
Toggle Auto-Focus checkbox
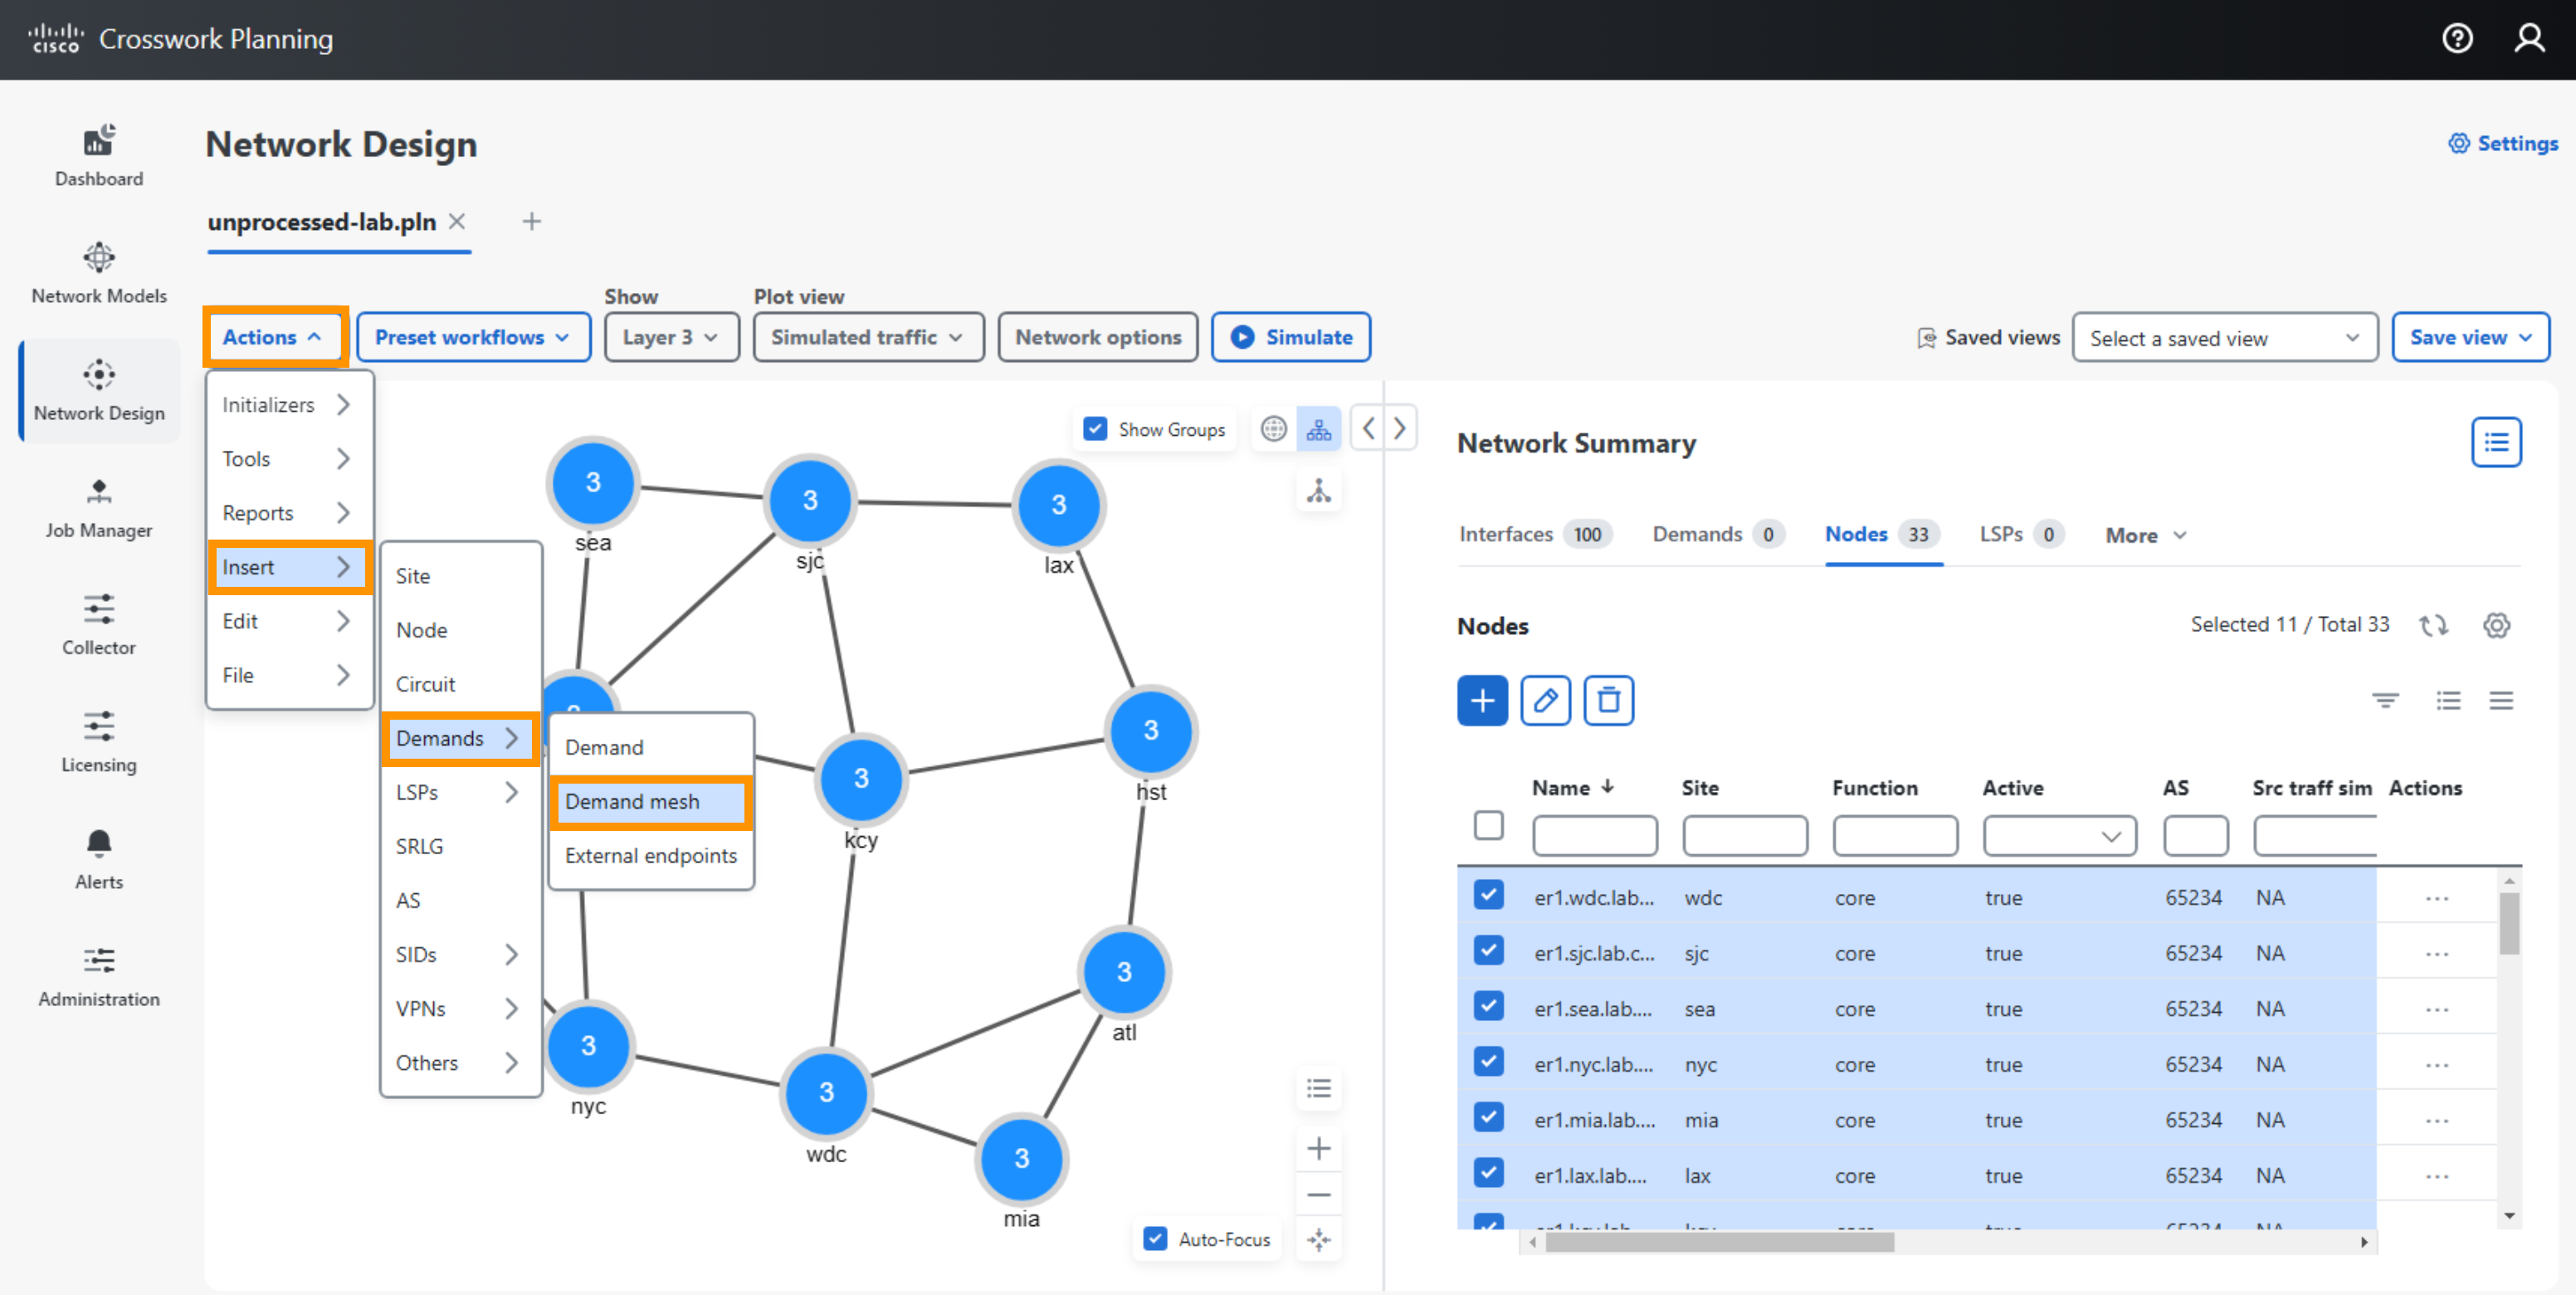pos(1155,1239)
